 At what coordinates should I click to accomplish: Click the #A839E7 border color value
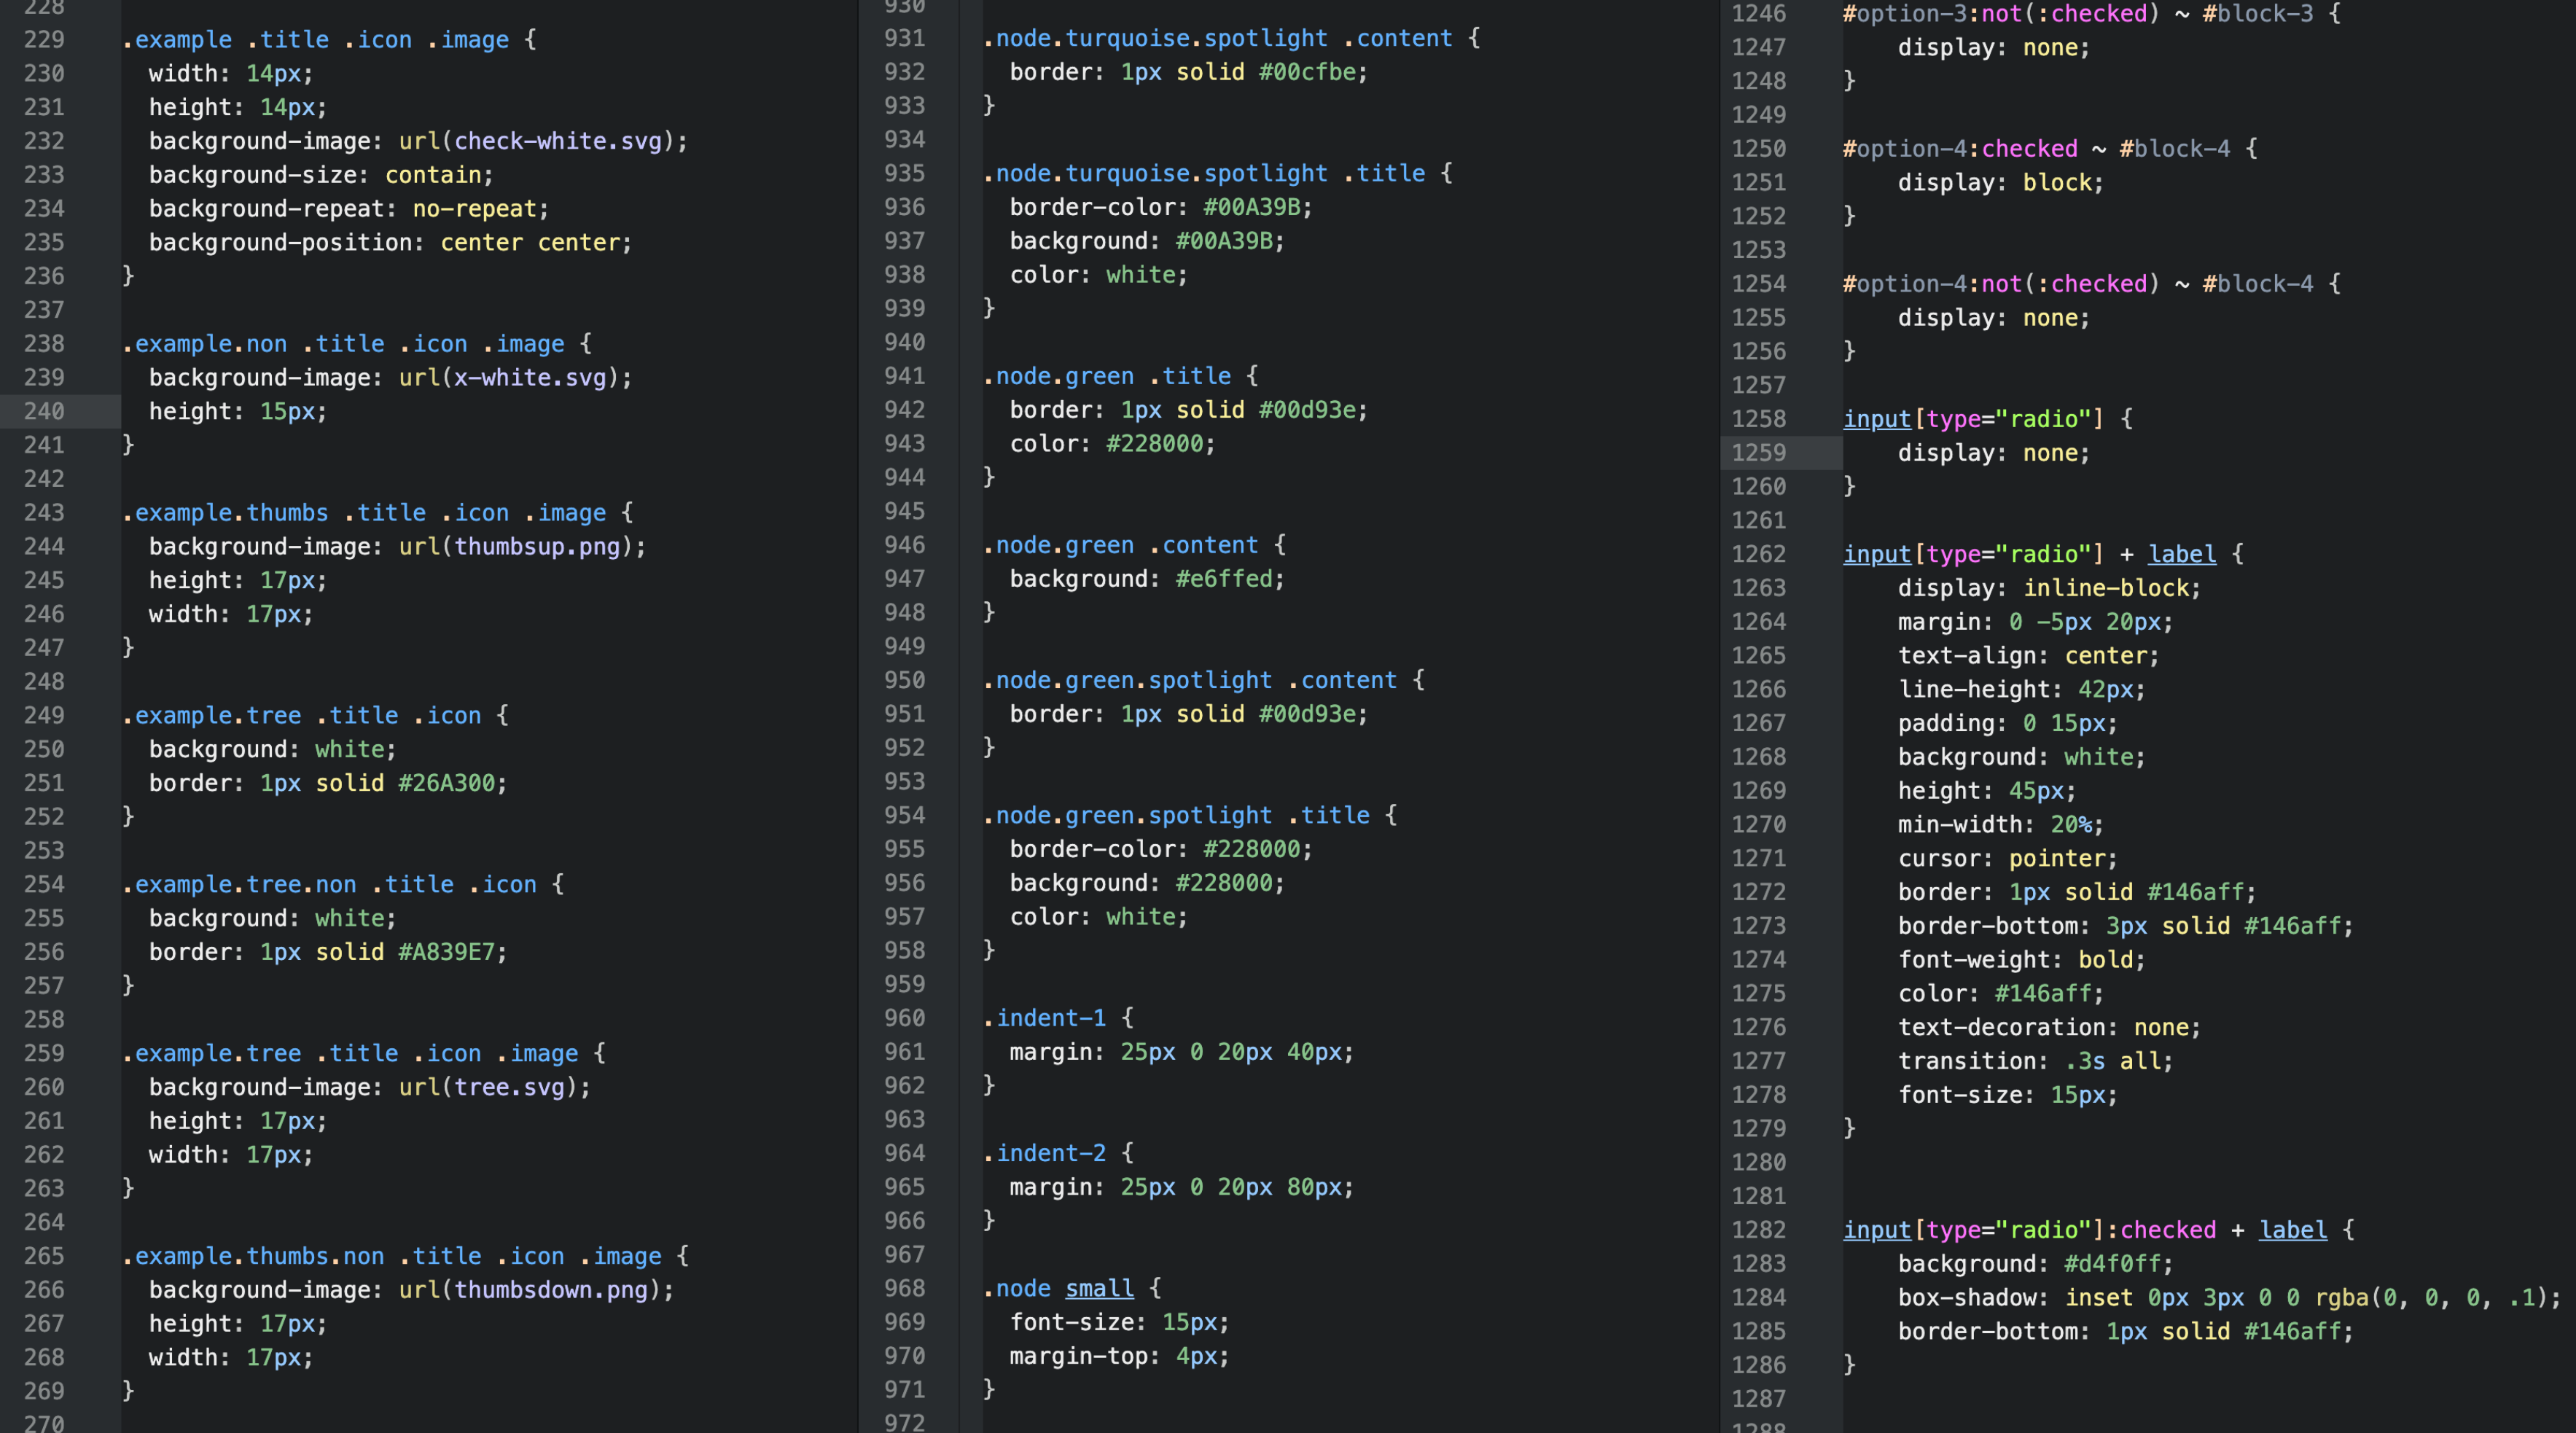click(x=446, y=952)
